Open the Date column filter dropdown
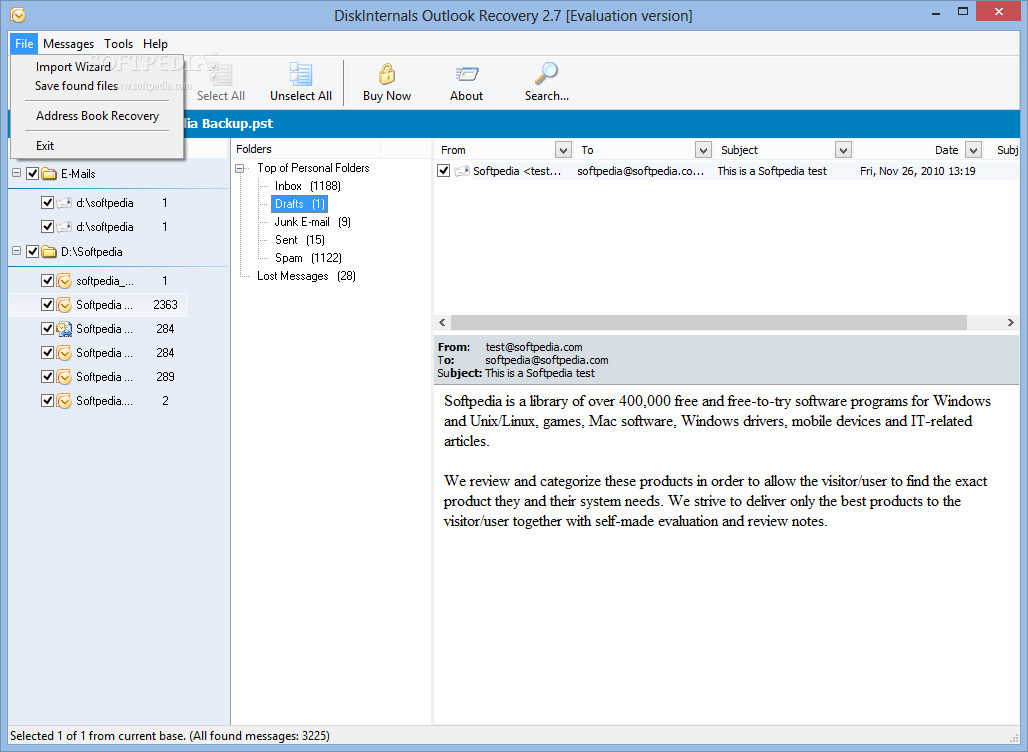 974,150
